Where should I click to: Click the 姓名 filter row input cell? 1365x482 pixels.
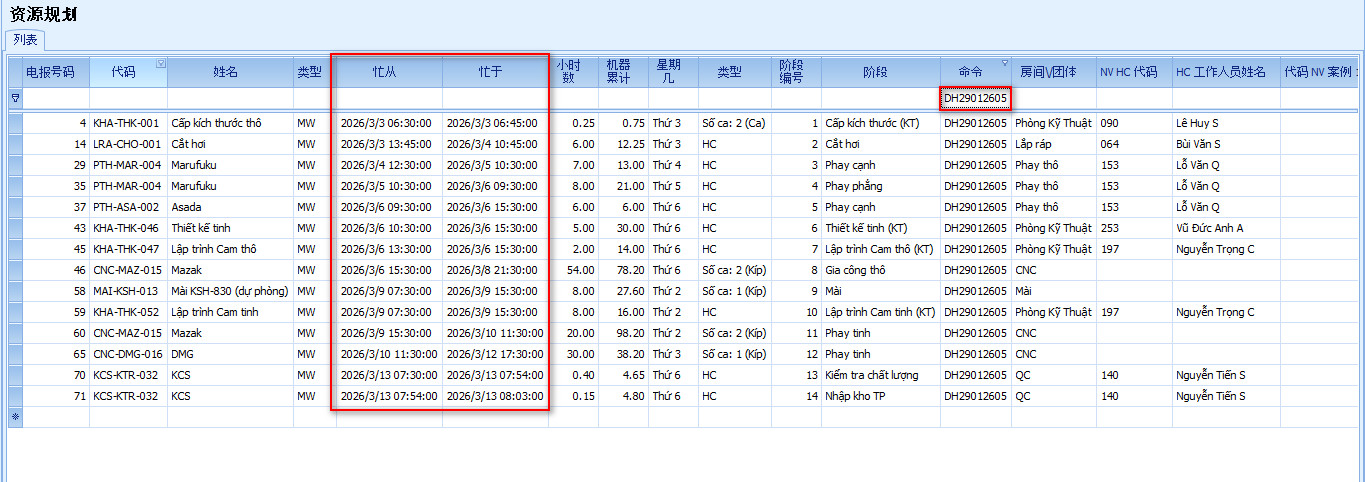coord(230,98)
